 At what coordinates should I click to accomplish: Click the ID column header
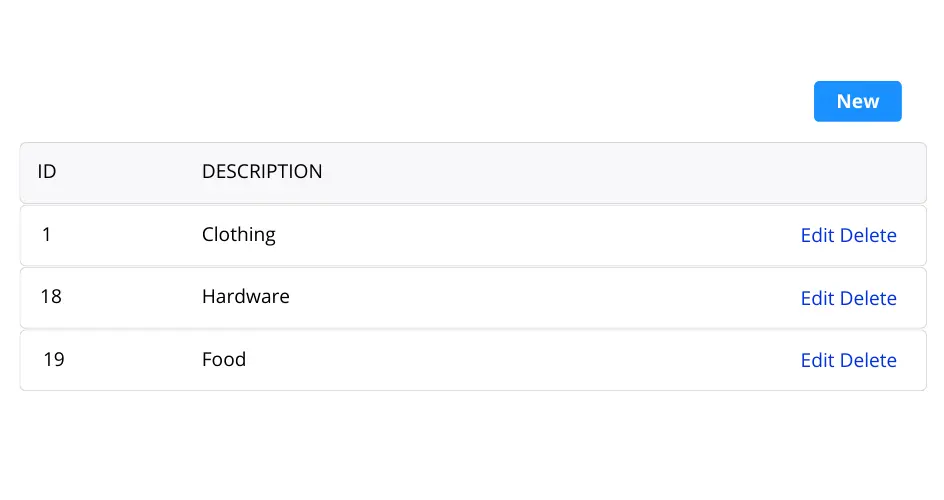coord(47,171)
